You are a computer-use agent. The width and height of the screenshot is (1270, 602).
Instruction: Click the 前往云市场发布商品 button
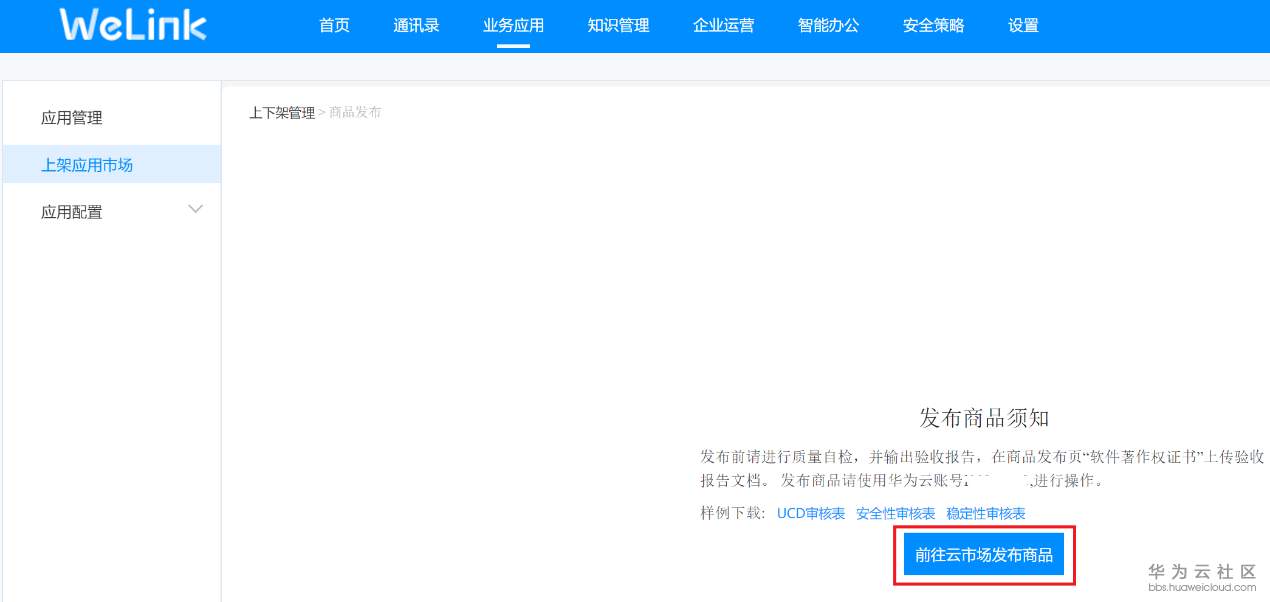[x=983, y=555]
